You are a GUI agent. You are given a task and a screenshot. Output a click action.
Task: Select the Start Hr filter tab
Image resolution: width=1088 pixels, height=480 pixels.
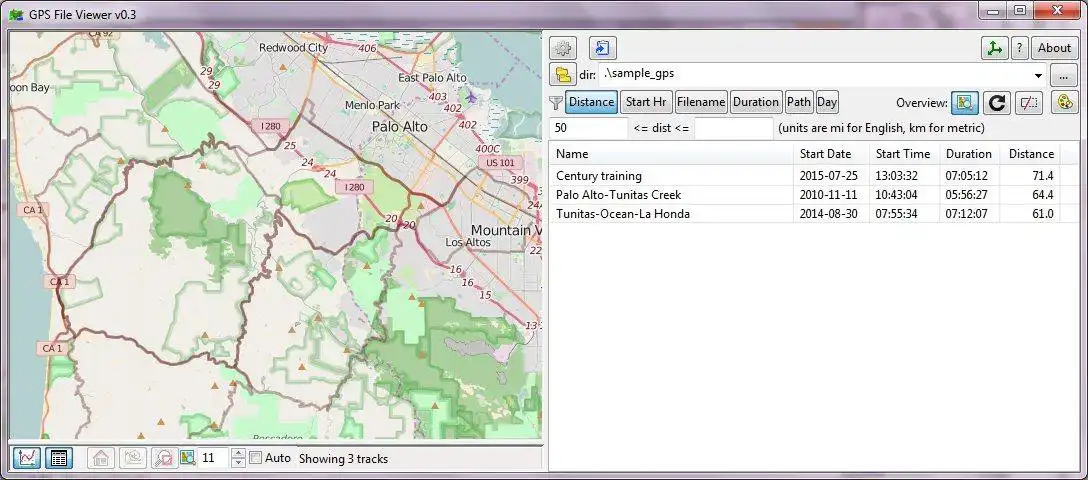click(646, 102)
